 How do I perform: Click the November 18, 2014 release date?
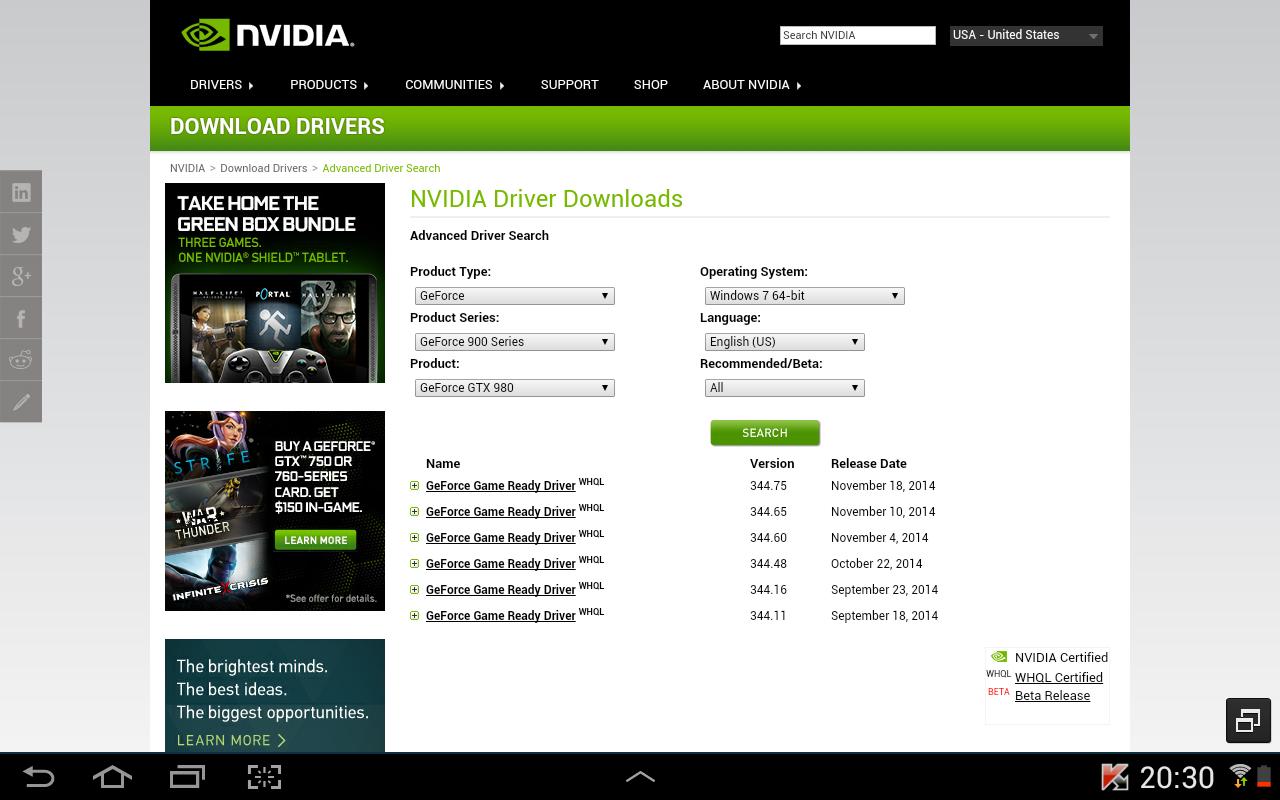click(883, 486)
